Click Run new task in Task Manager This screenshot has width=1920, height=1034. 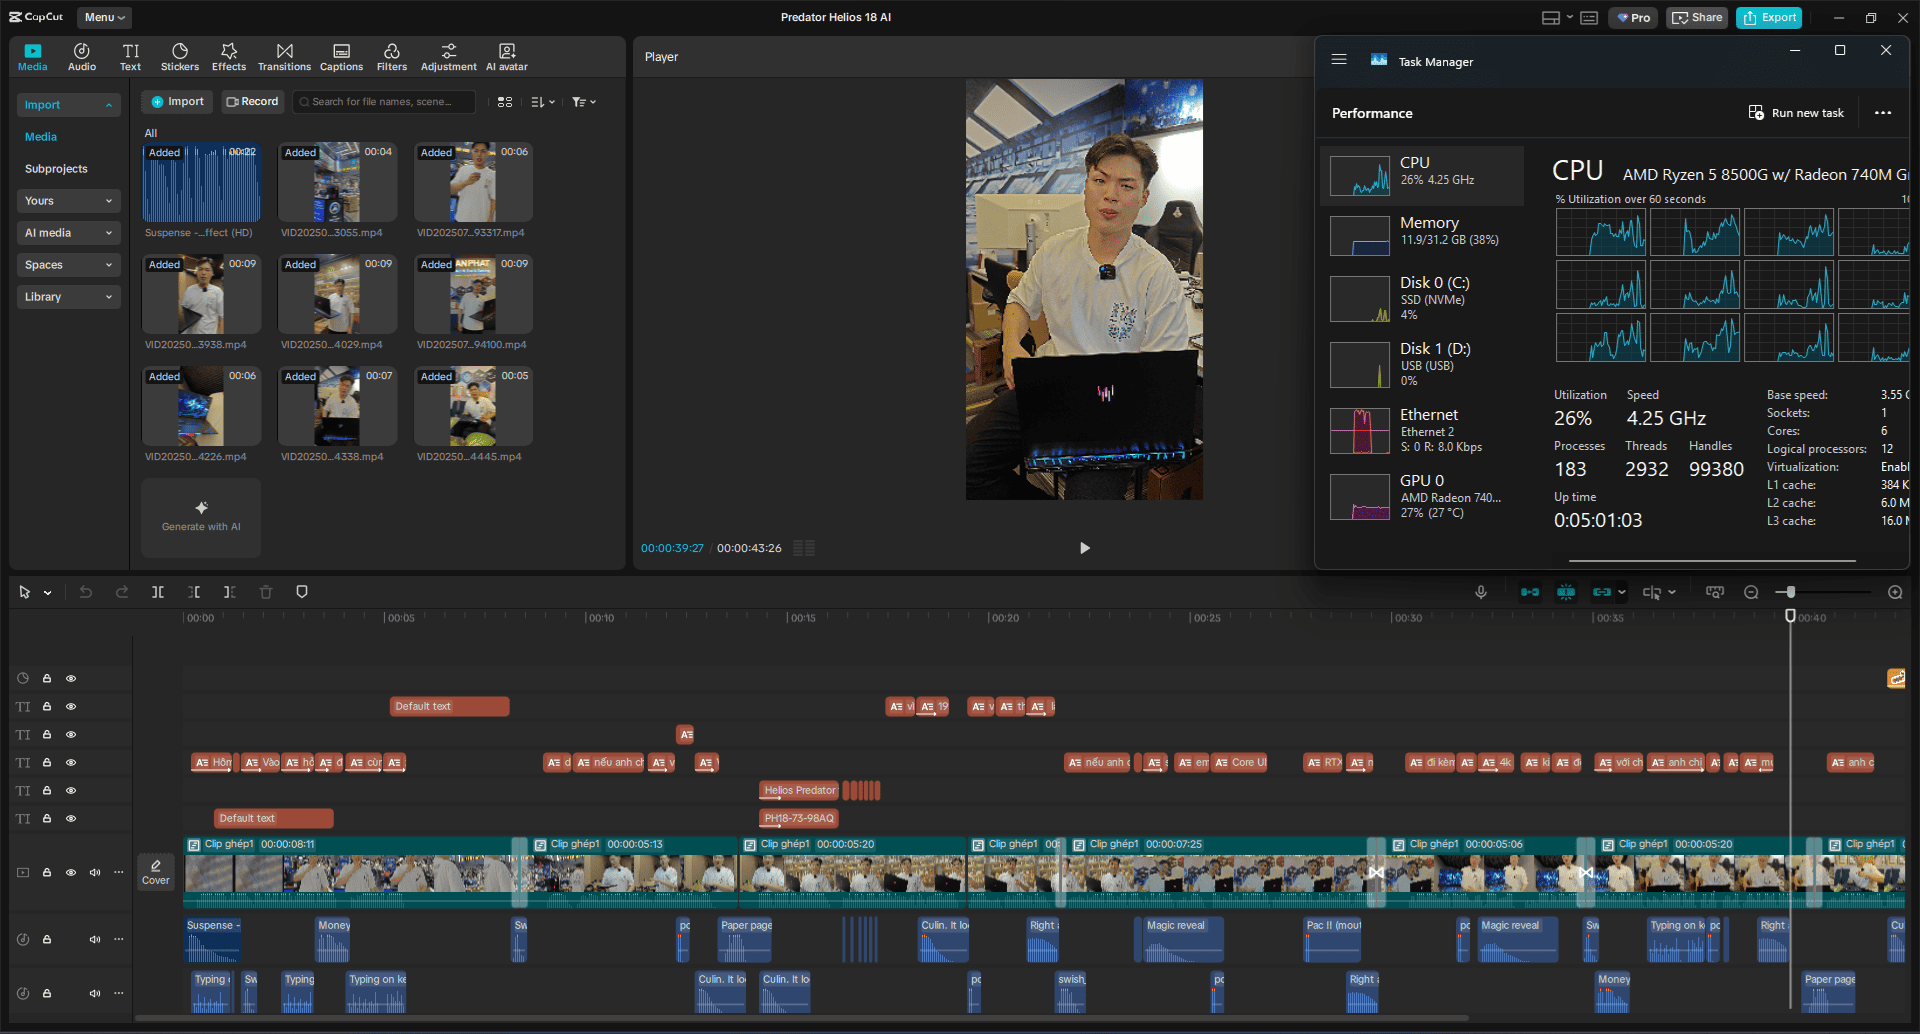1796,113
